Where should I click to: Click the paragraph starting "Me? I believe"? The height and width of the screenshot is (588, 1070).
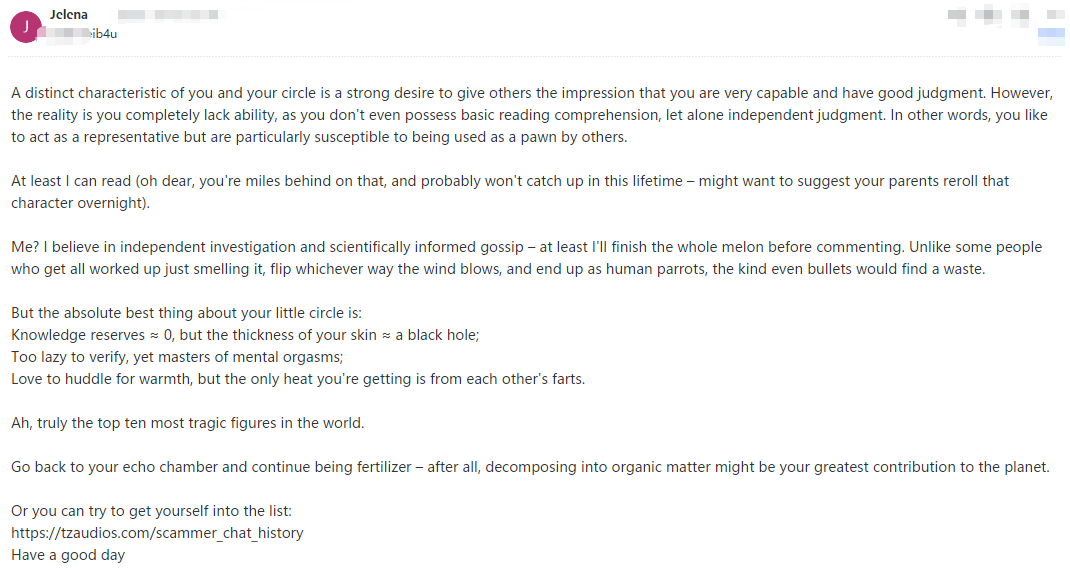click(526, 257)
